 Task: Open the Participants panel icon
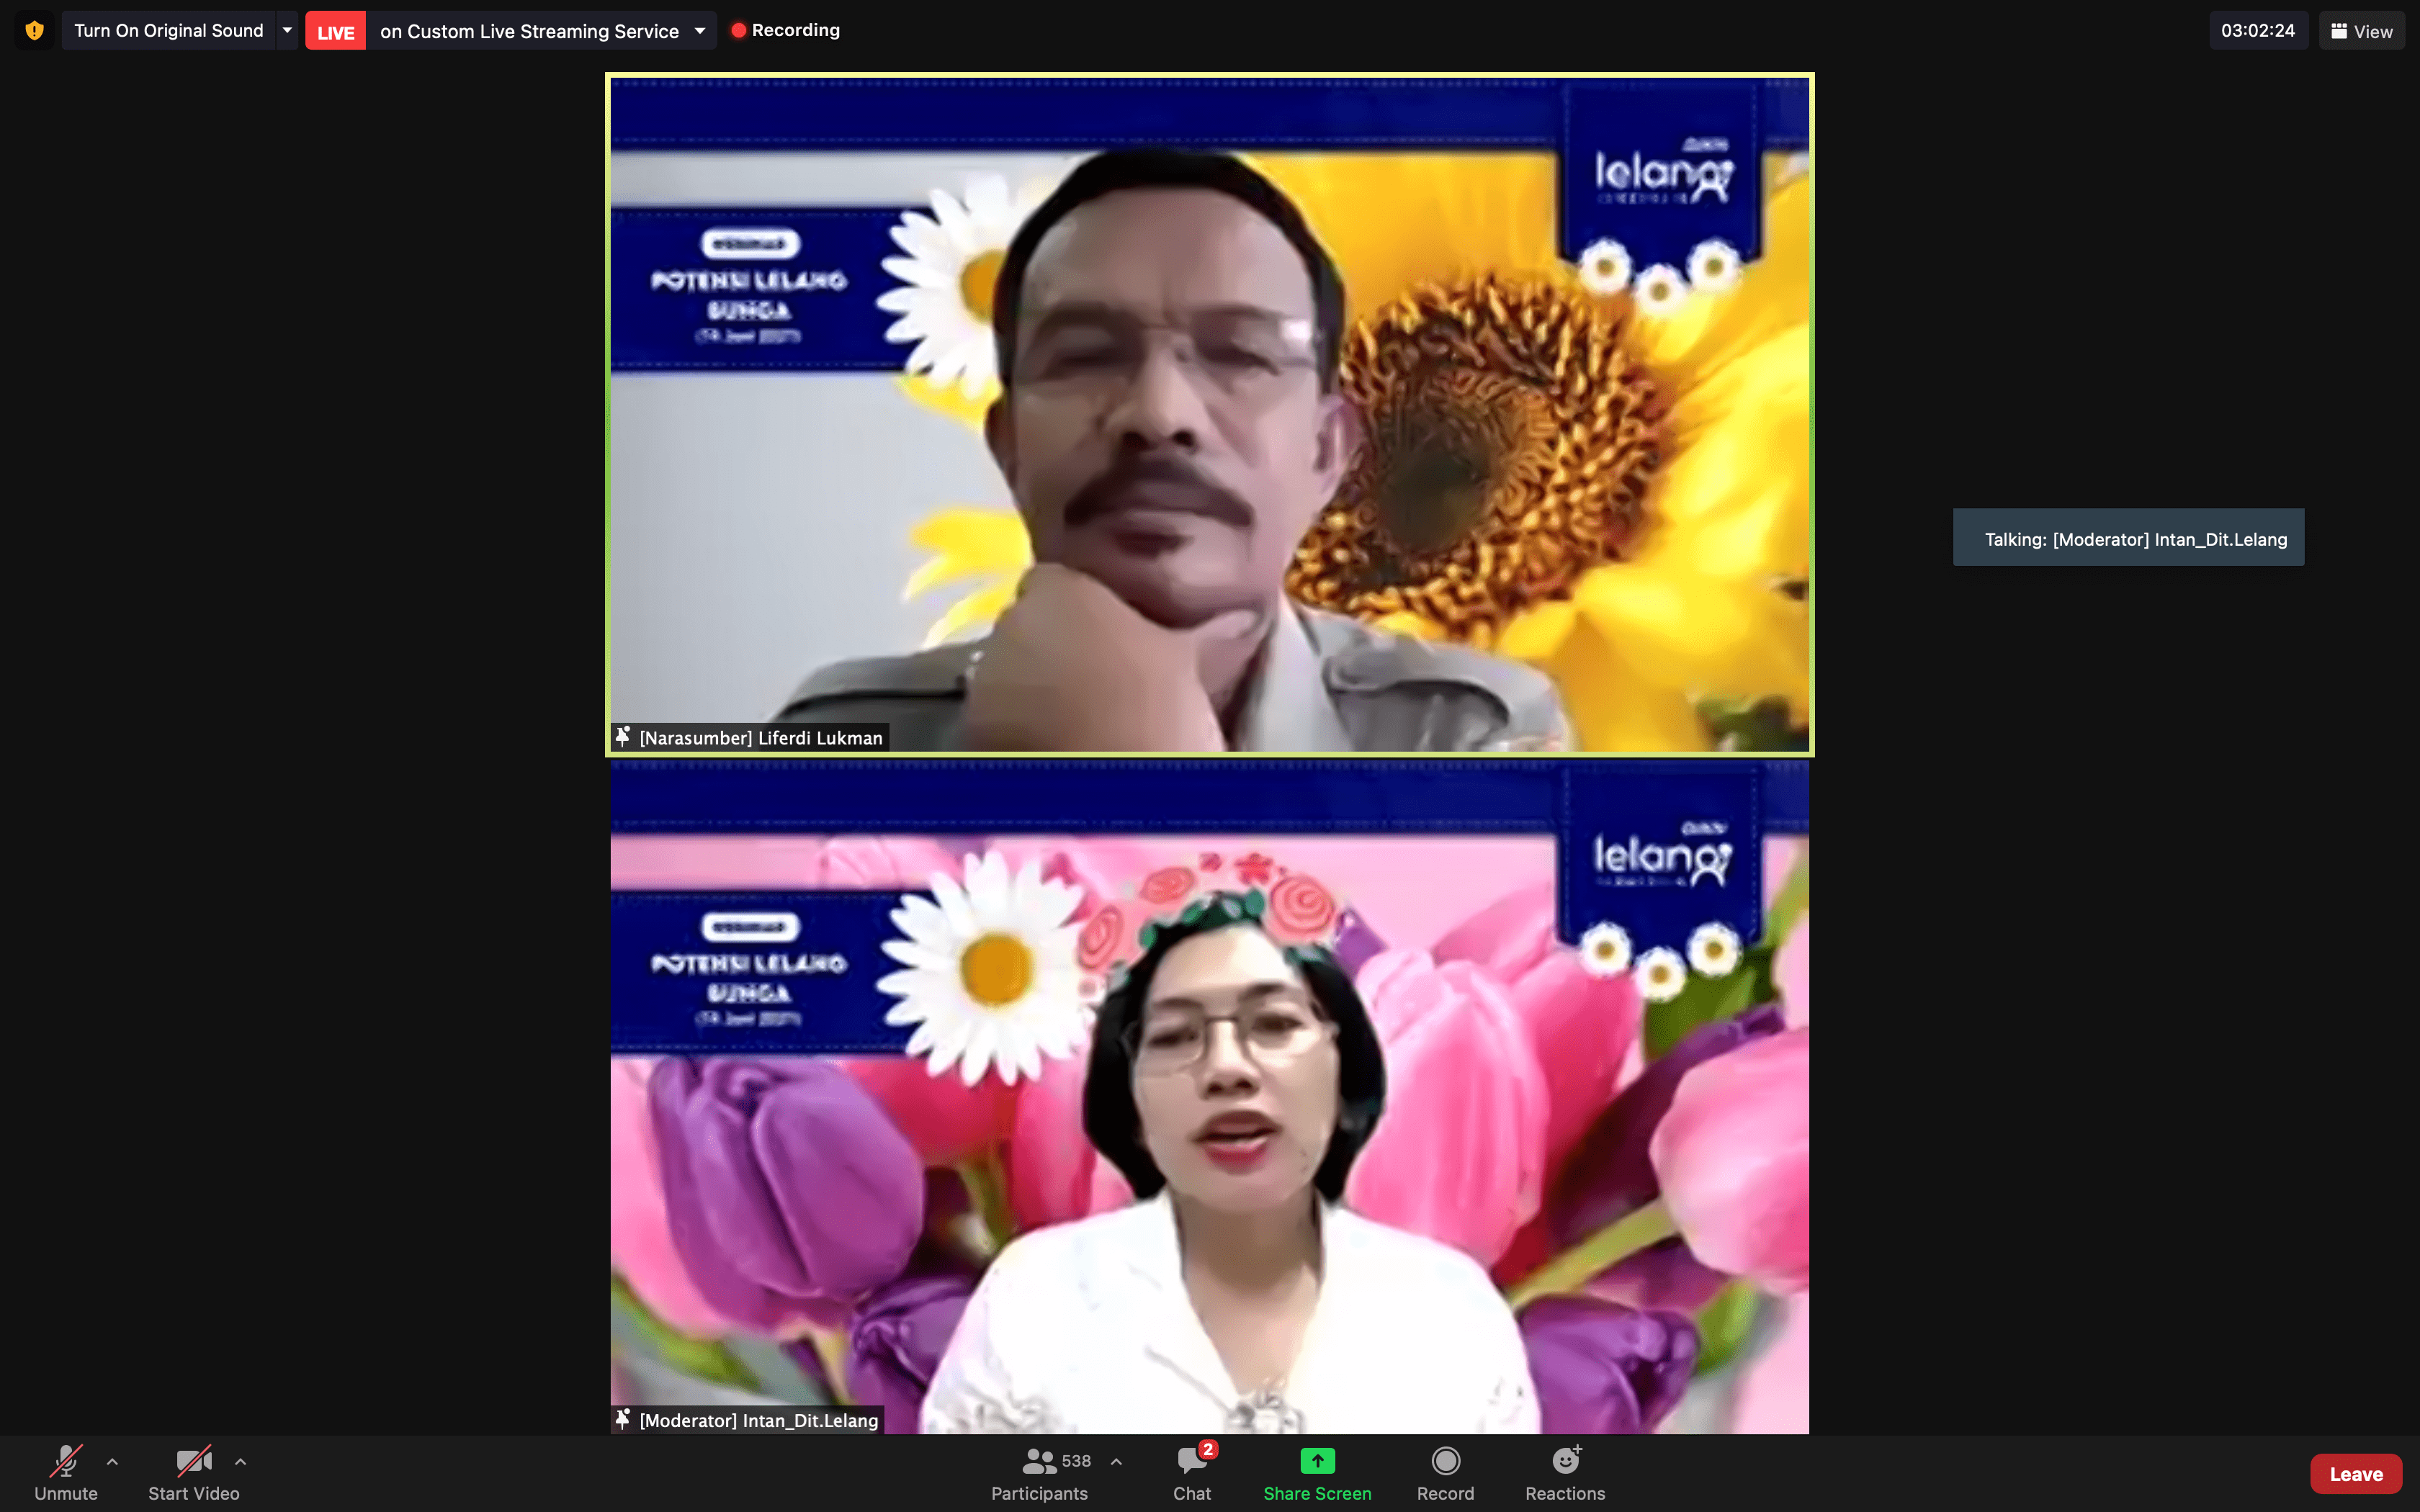[x=1039, y=1462]
